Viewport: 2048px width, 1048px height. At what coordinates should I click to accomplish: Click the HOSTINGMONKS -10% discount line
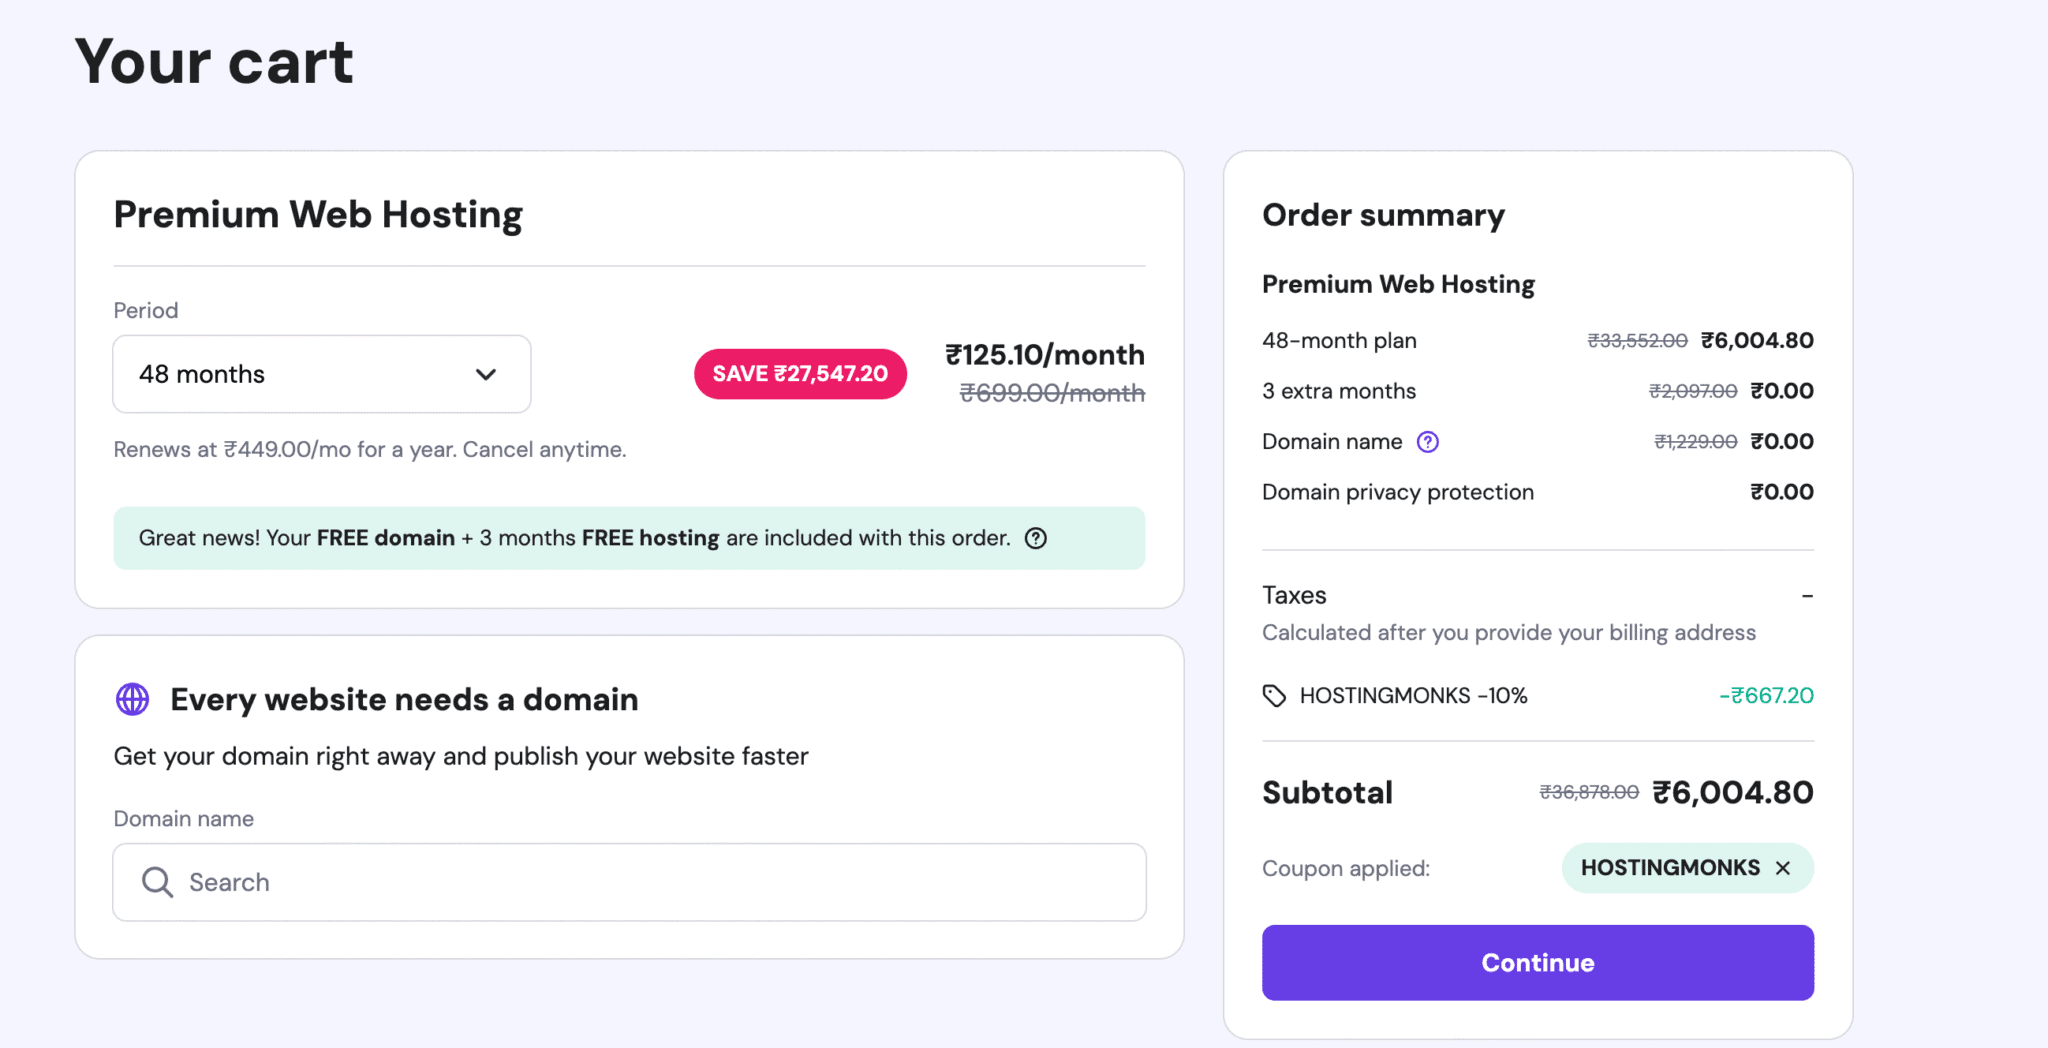point(1412,695)
